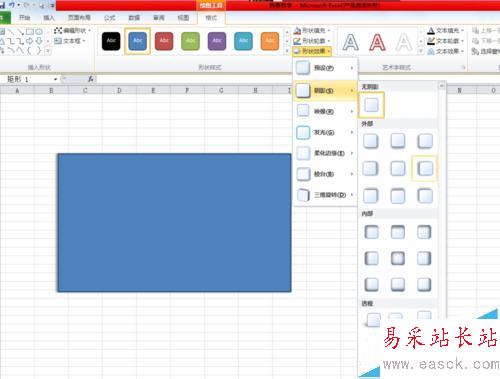Image resolution: width=500 pixels, height=379 pixels.
Task: Expand the insert shapes gallery
Action: (x=48, y=51)
